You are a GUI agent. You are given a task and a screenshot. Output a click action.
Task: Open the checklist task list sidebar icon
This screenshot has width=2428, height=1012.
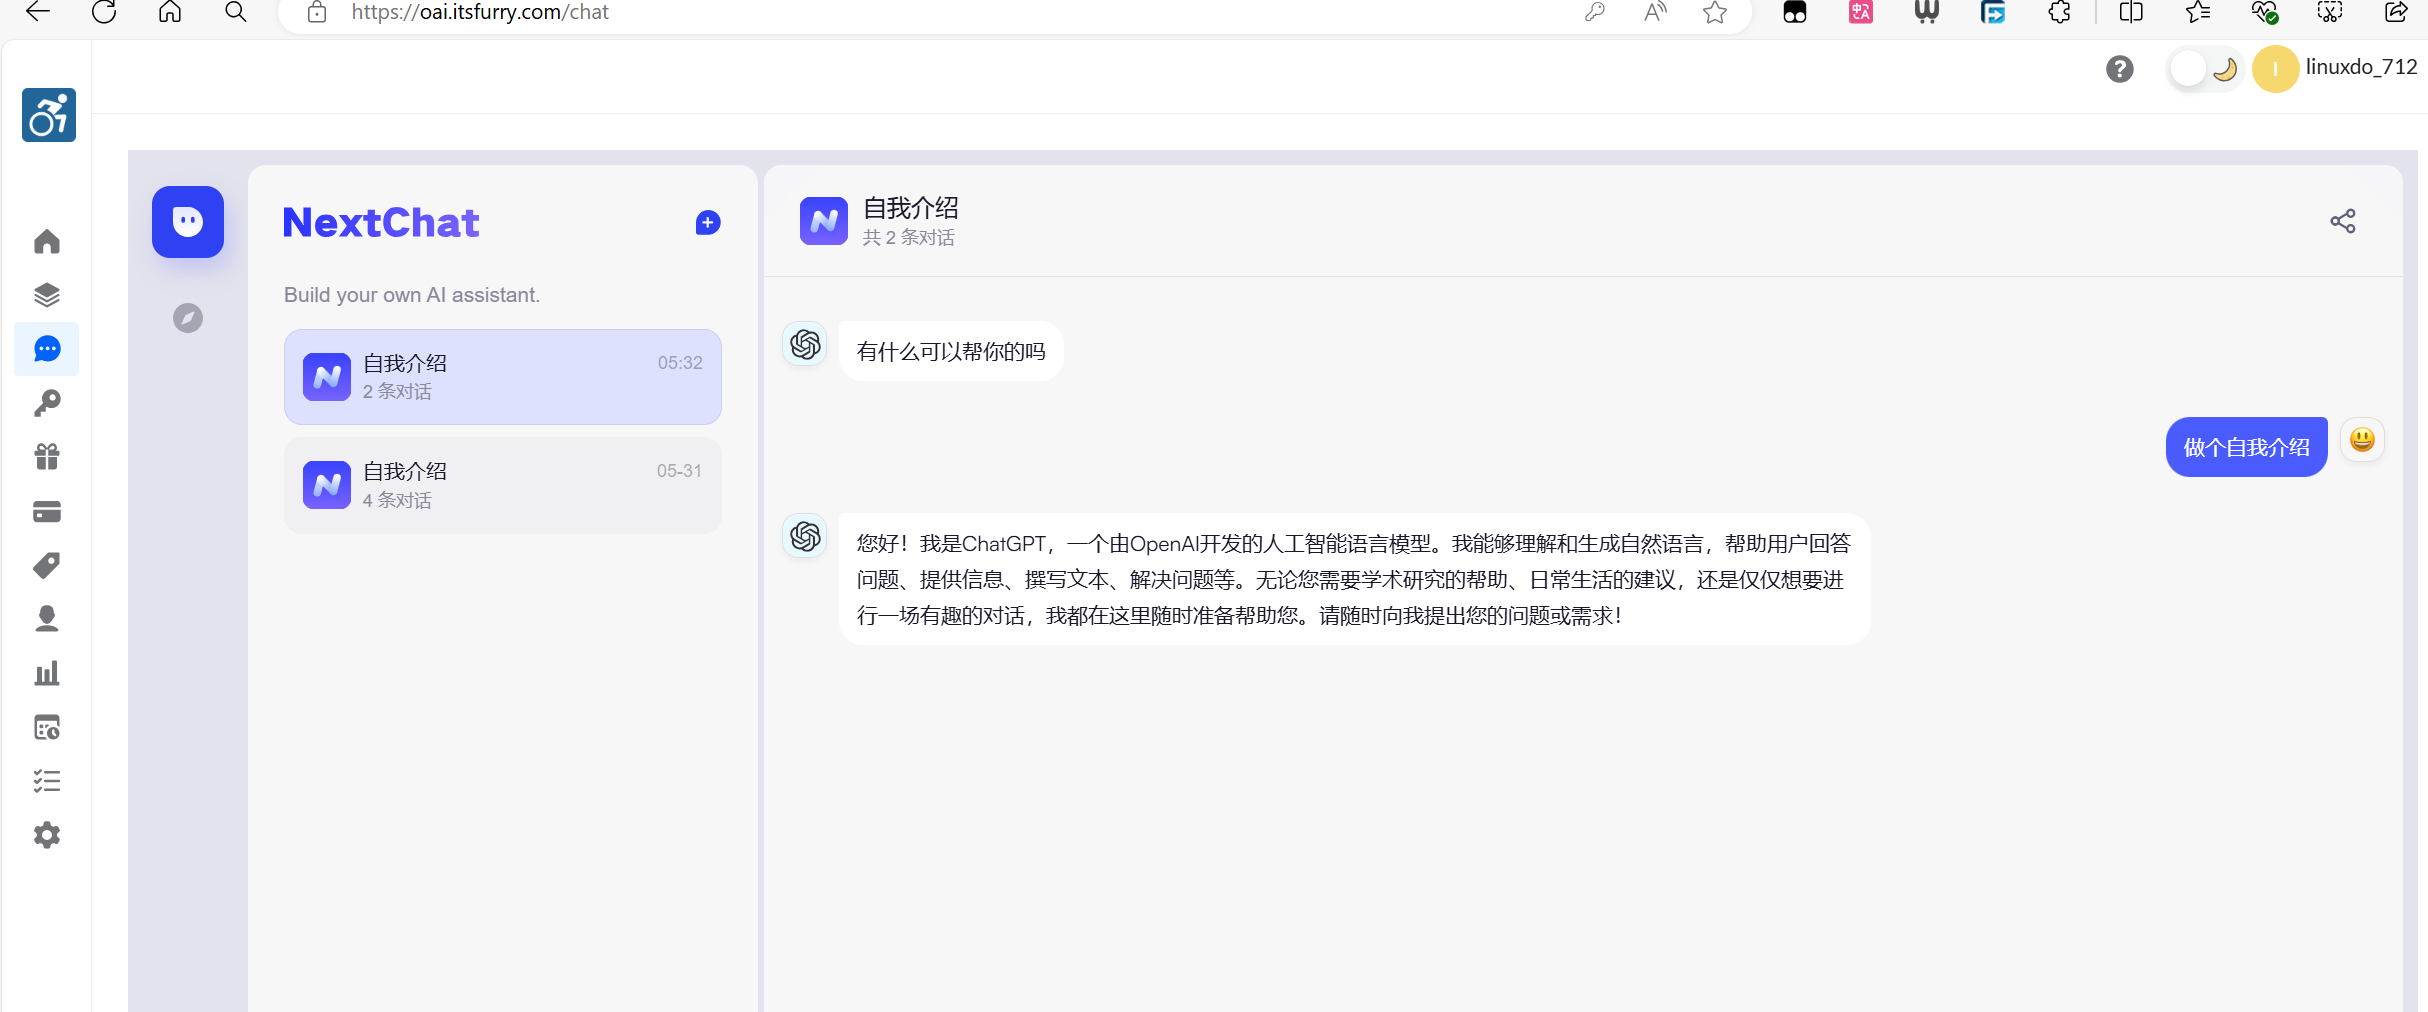[47, 781]
